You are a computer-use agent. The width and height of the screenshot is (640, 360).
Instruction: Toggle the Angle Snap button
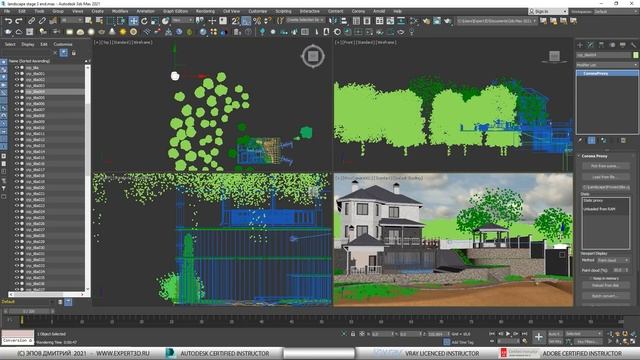coord(246,20)
